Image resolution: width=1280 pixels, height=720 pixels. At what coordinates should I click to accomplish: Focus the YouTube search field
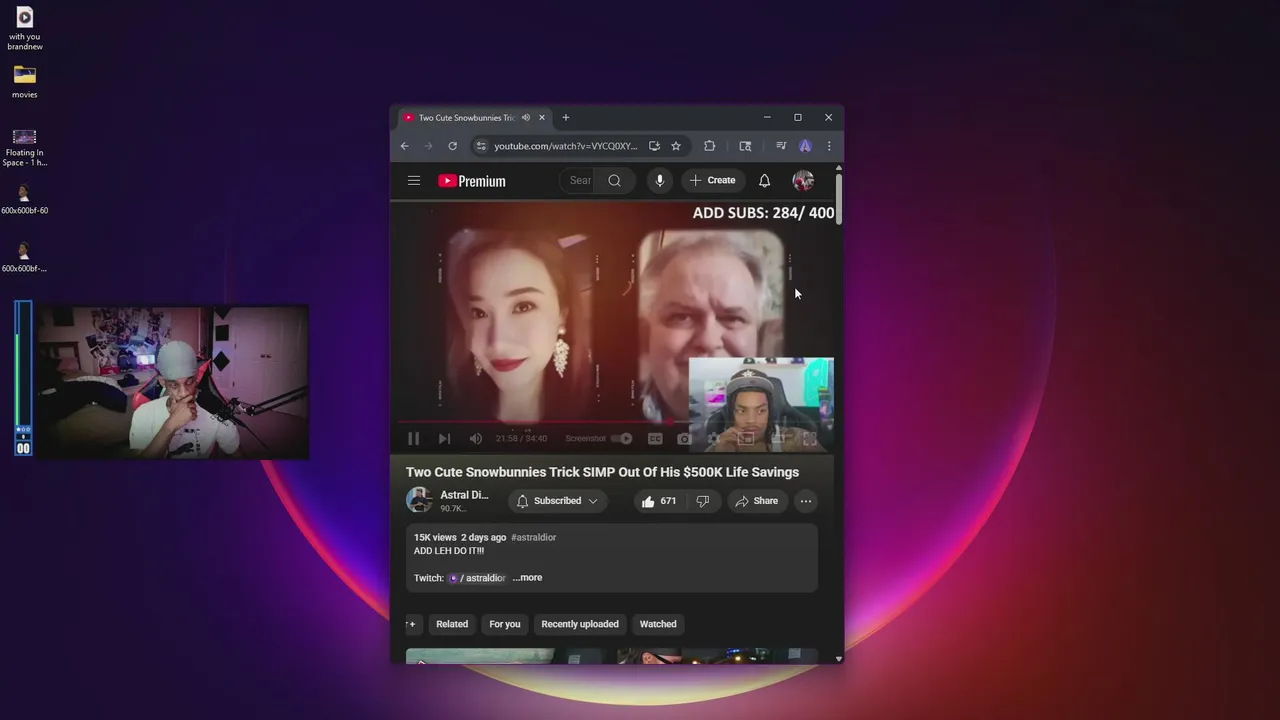pyautogui.click(x=579, y=181)
